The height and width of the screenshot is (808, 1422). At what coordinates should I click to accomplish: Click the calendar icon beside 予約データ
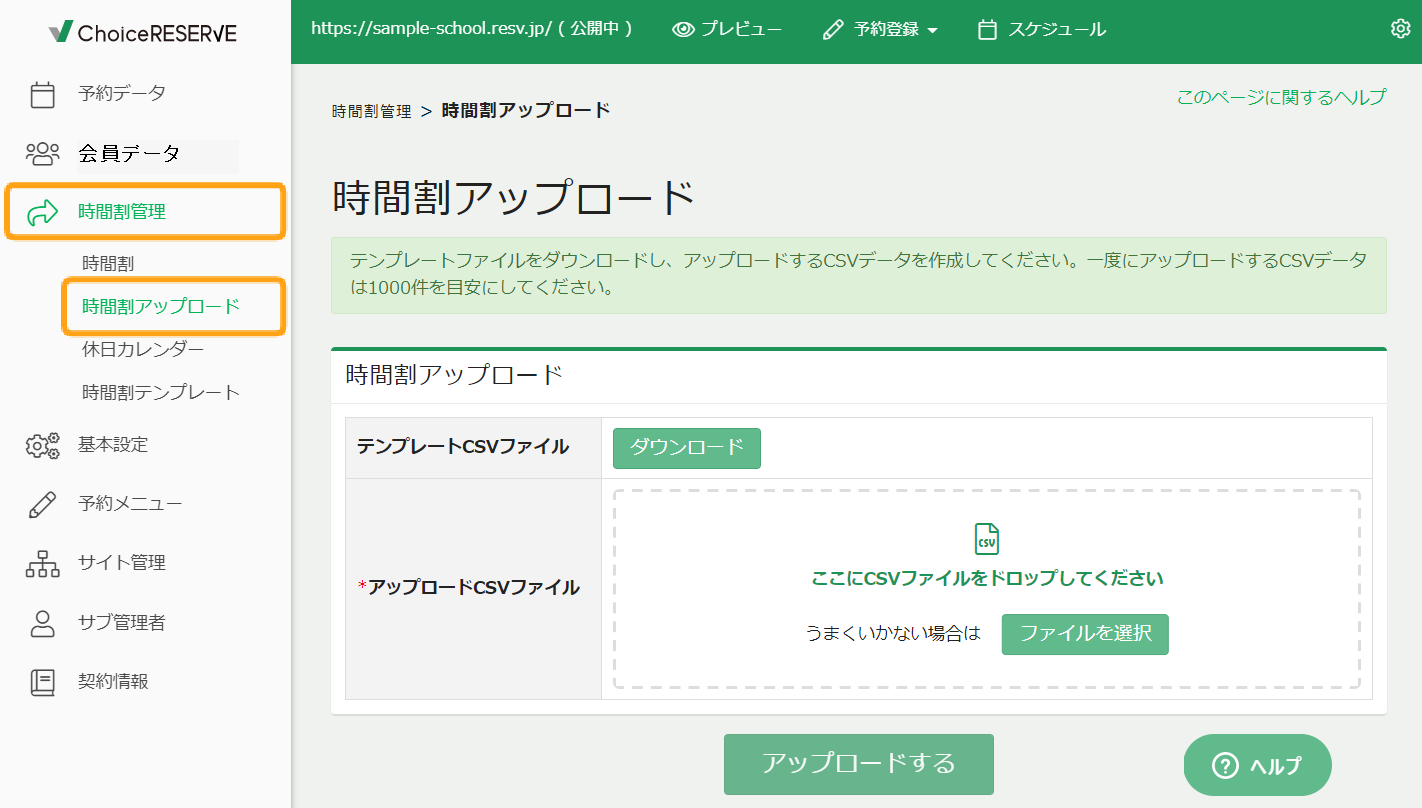42,94
